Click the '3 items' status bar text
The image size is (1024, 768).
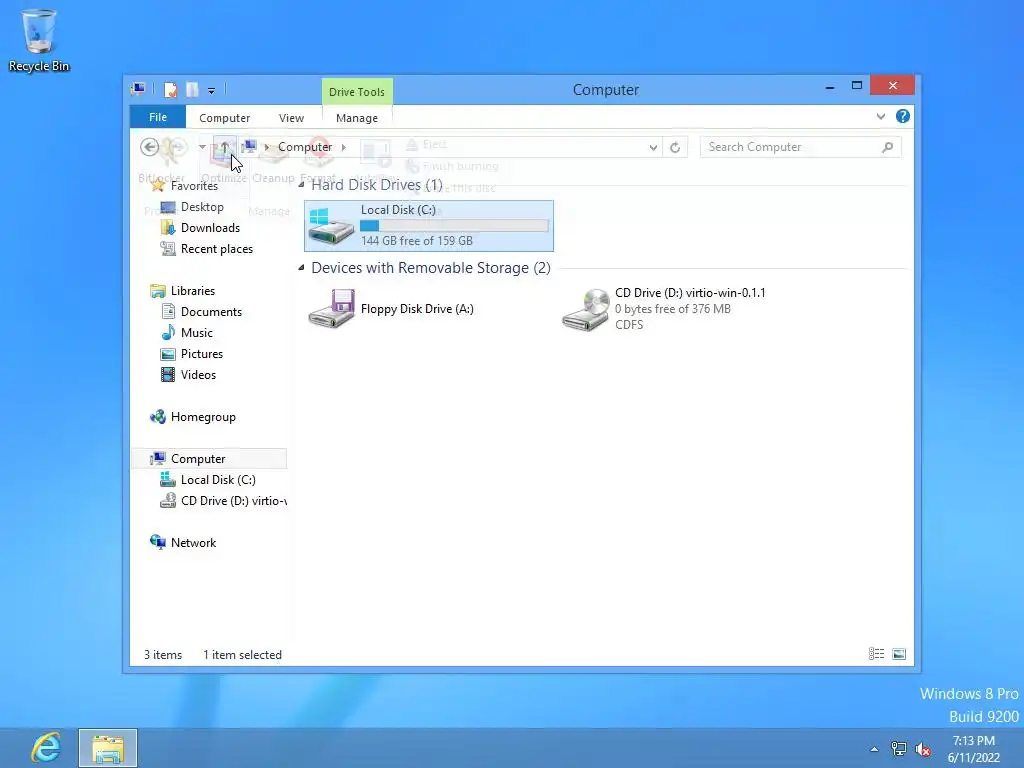point(163,654)
